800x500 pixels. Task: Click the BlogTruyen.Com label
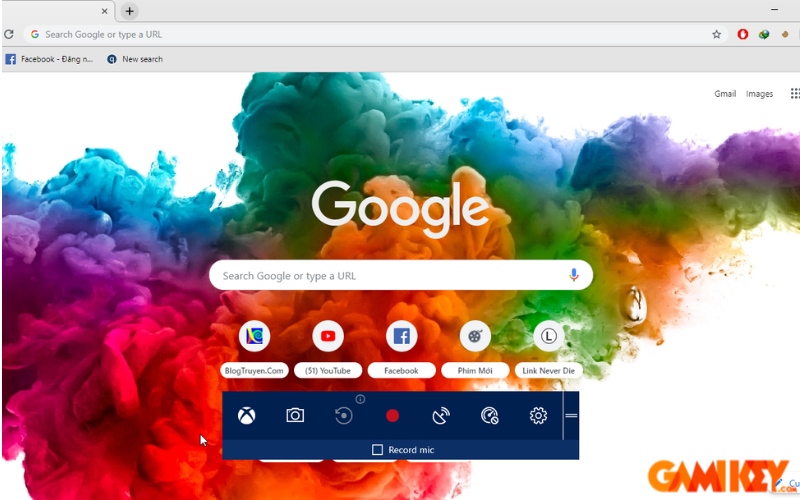pyautogui.click(x=254, y=370)
